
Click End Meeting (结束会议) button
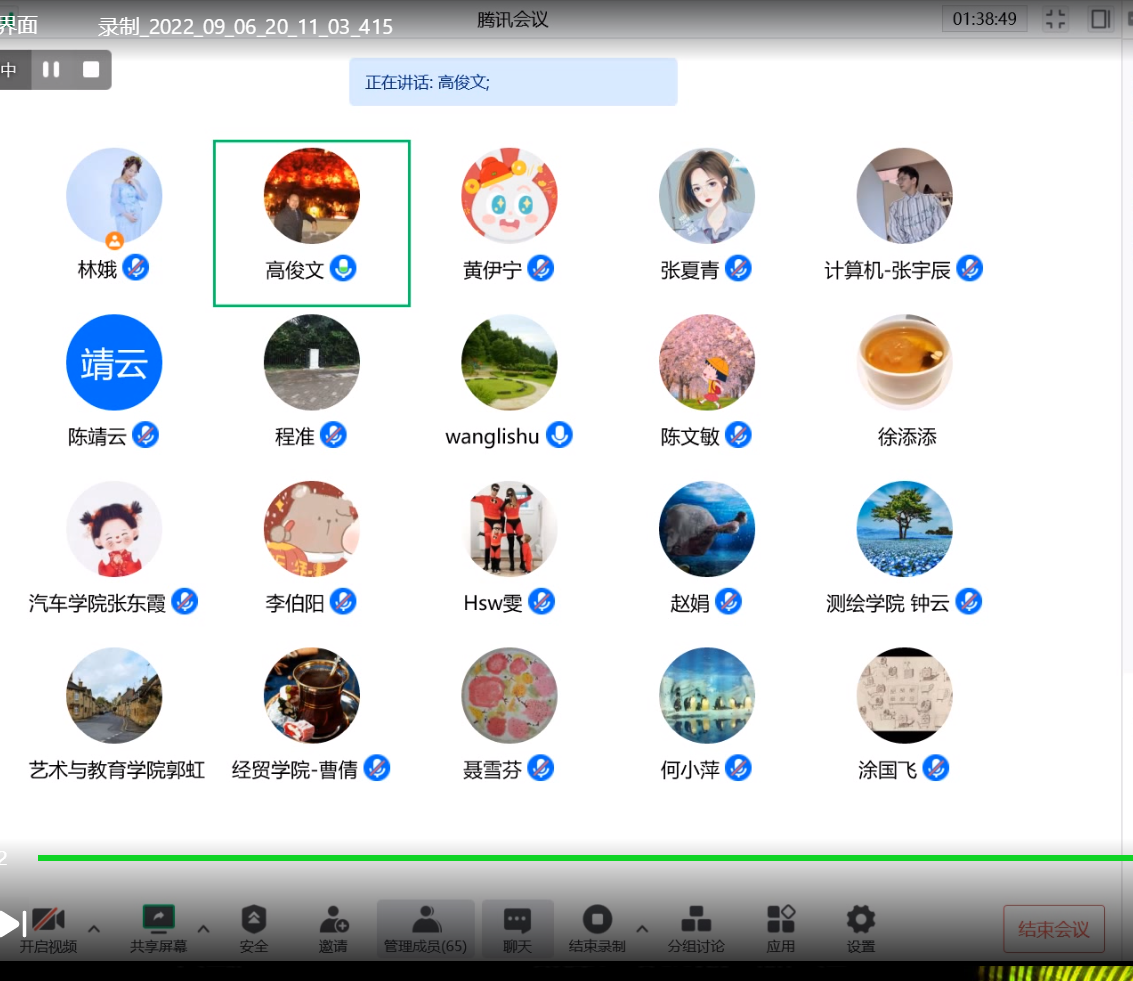1053,929
